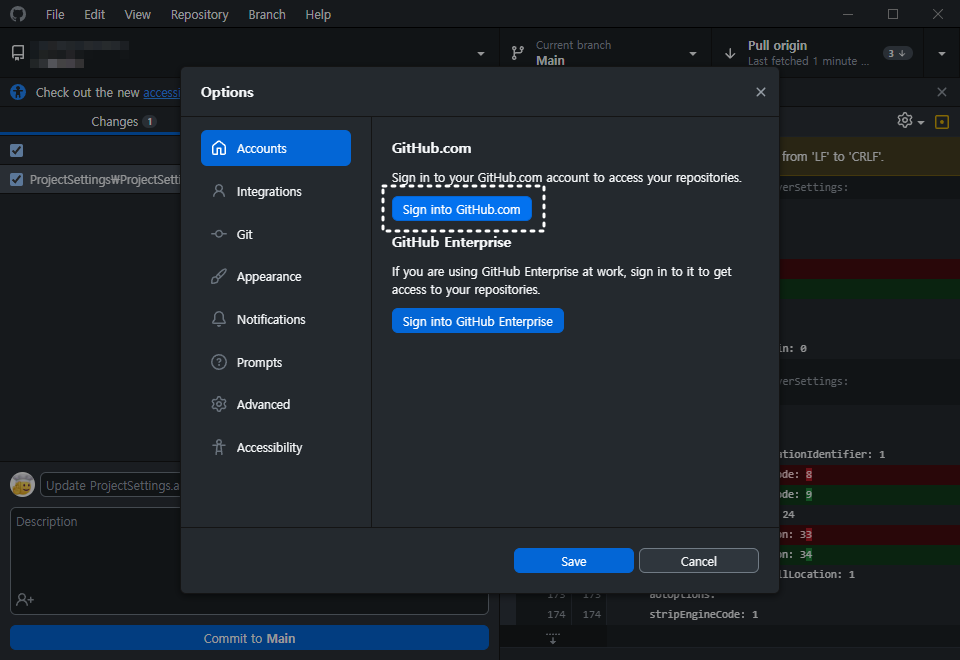Save the Options dialog changes
Viewport: 960px width, 660px height.
pos(574,561)
